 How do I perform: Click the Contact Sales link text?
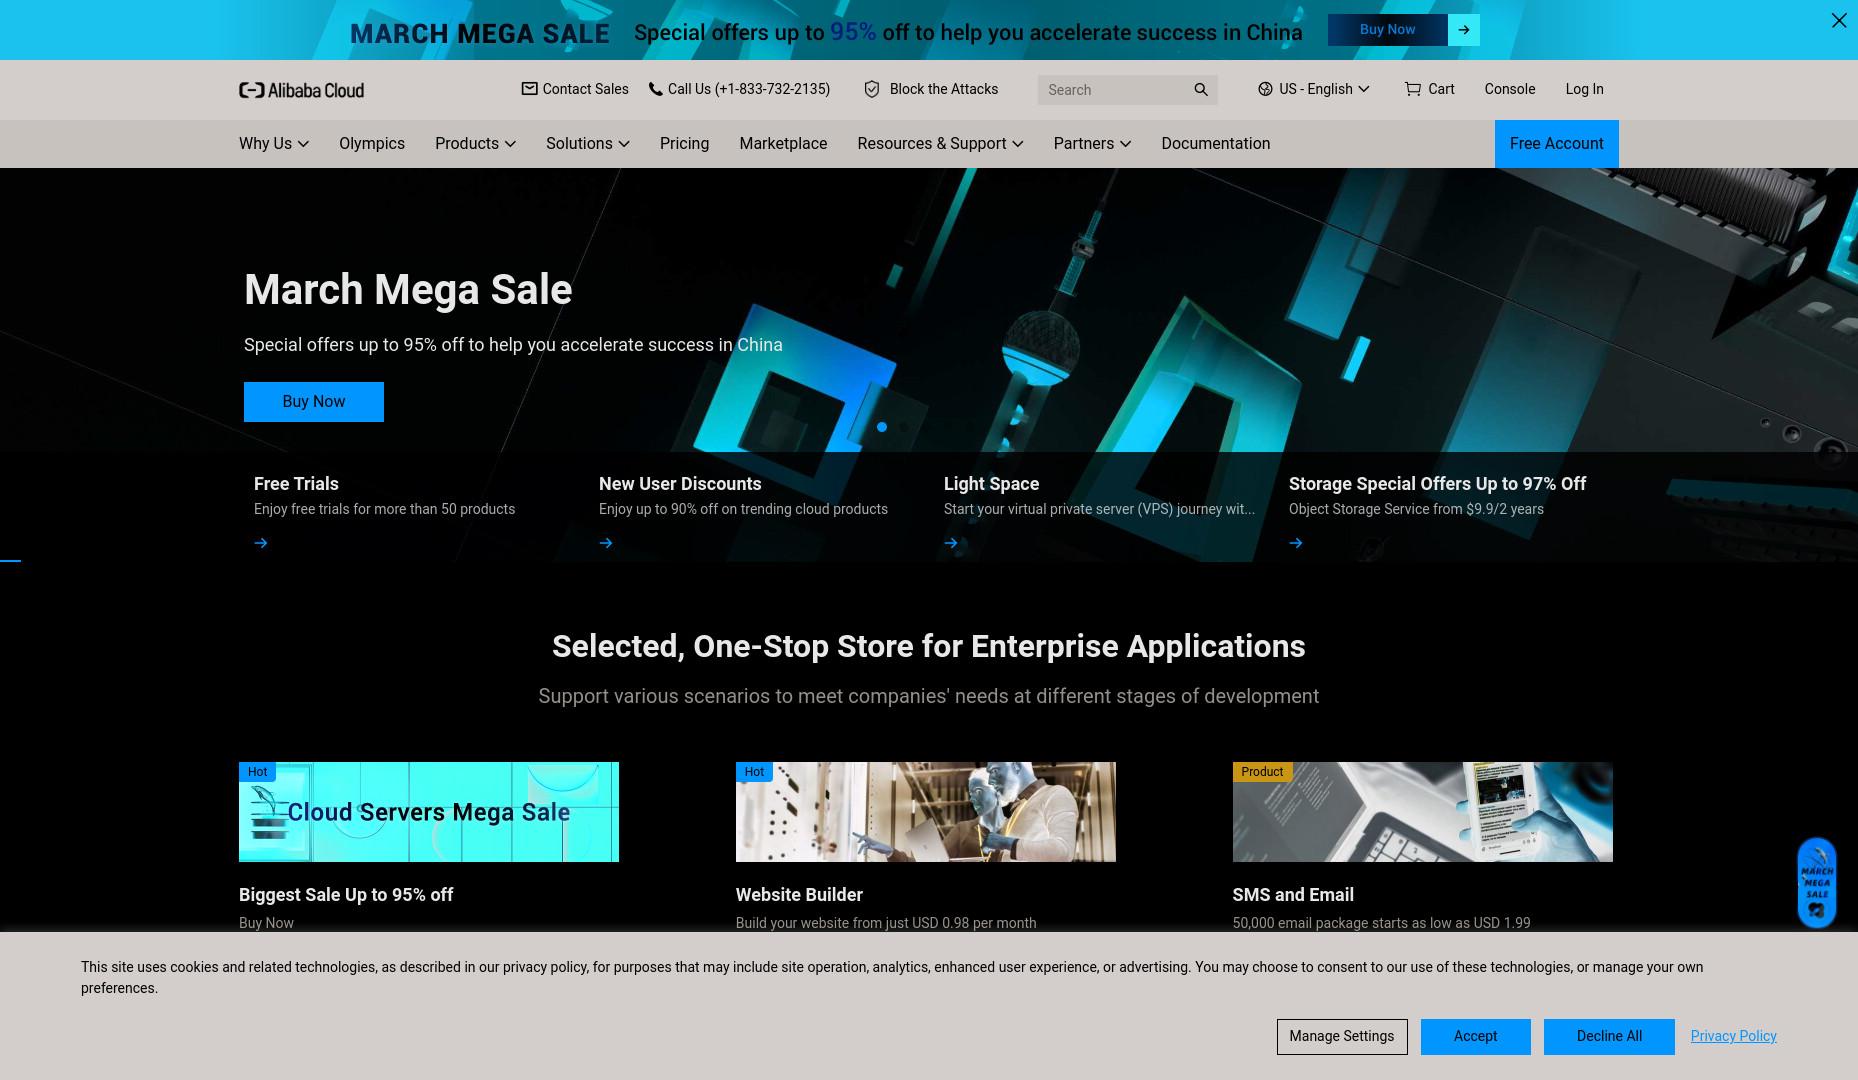click(585, 89)
